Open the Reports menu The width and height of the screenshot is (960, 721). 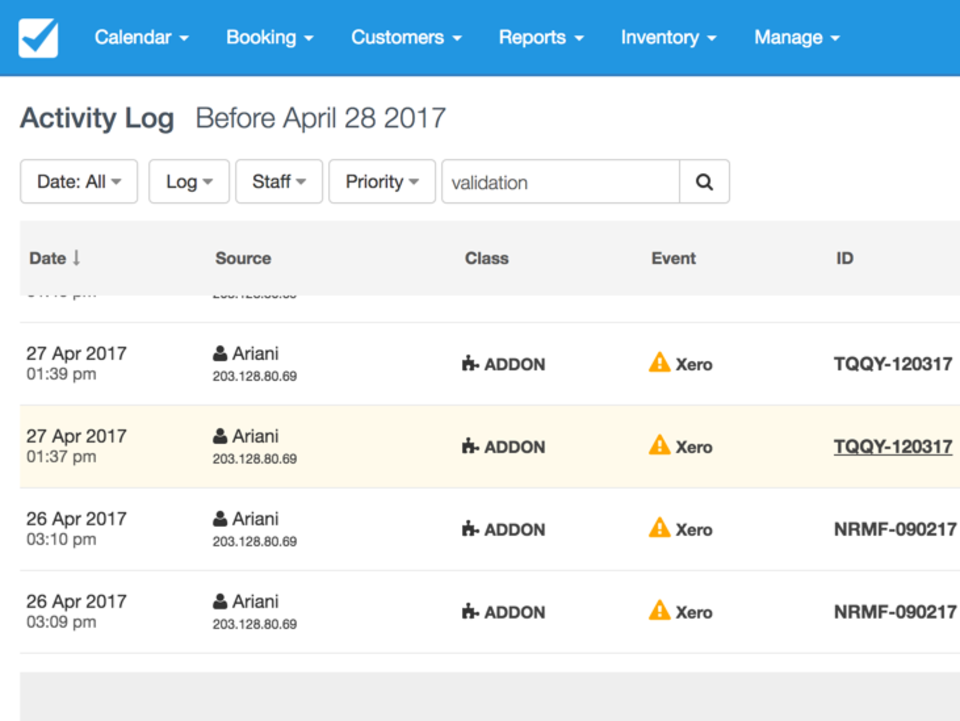(x=541, y=37)
